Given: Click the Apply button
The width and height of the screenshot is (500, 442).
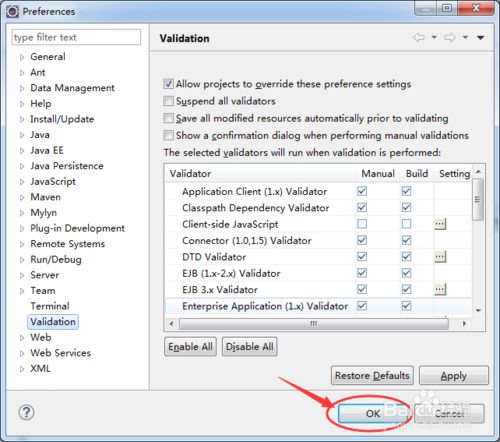Looking at the screenshot, I should (454, 375).
